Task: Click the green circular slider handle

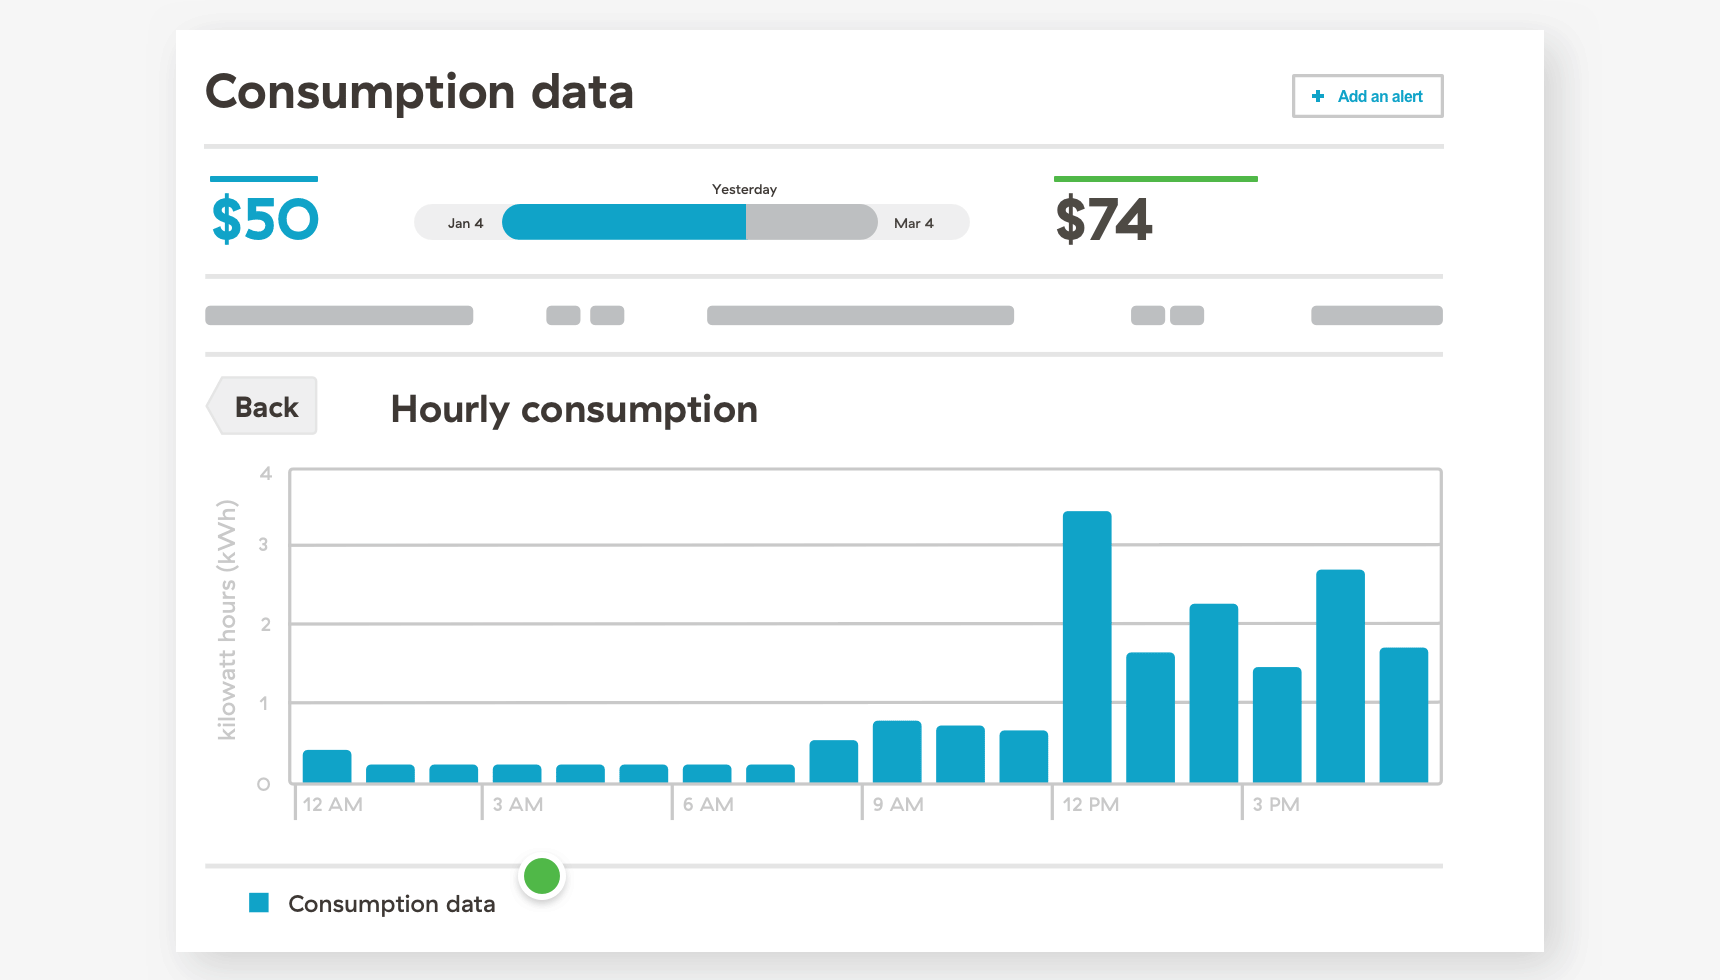Action: pyautogui.click(x=542, y=875)
